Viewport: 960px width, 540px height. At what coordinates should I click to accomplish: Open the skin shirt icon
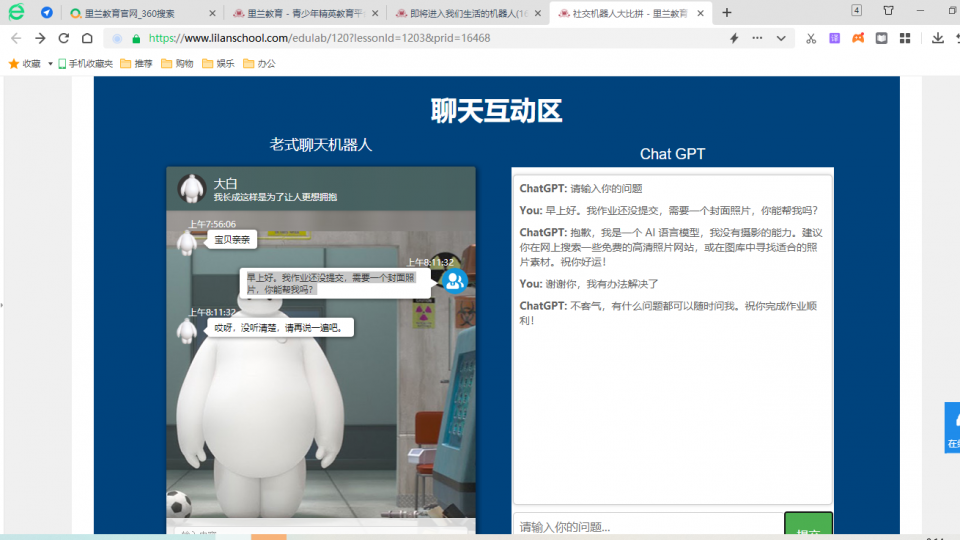click(x=888, y=10)
